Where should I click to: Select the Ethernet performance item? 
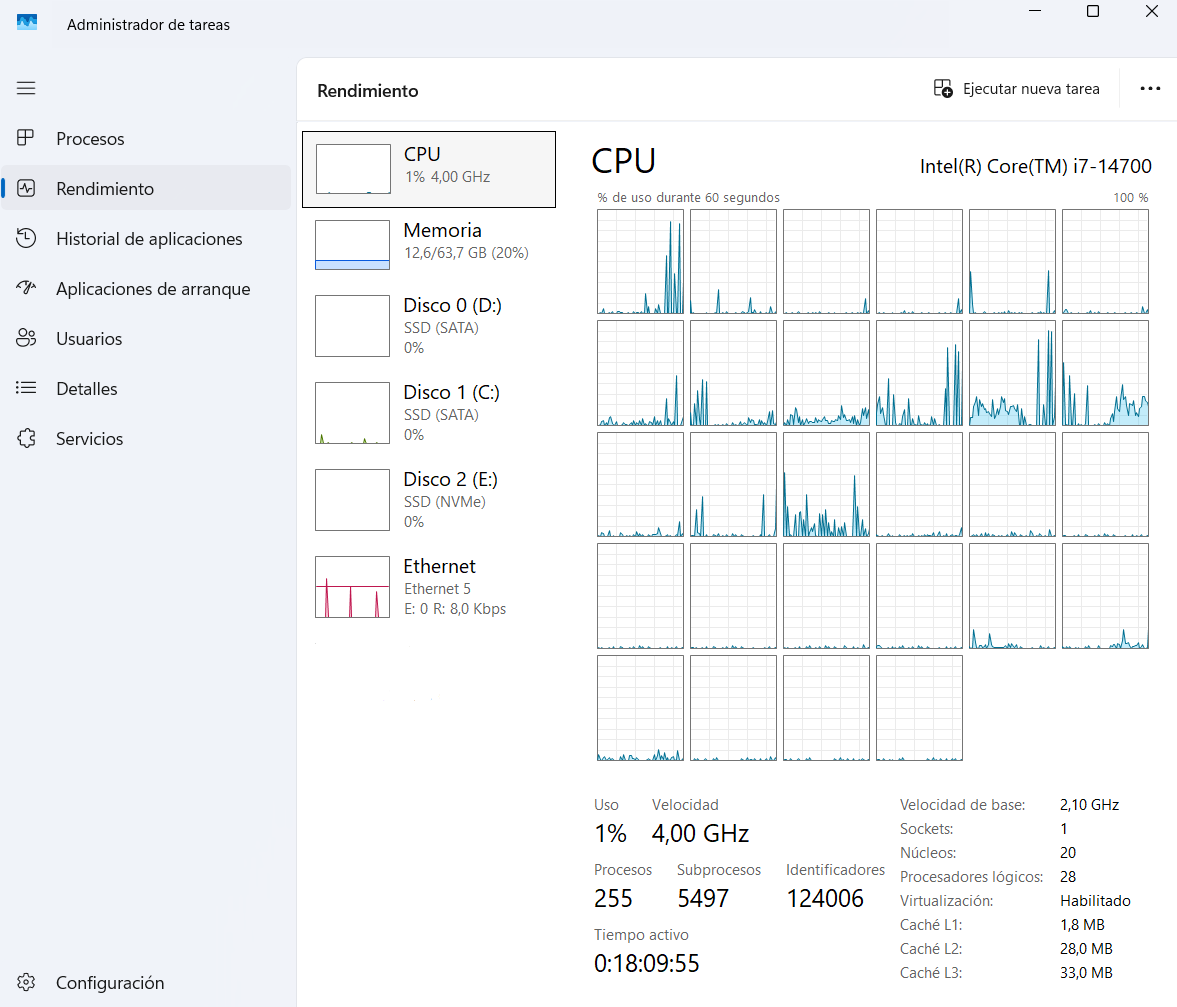(429, 587)
